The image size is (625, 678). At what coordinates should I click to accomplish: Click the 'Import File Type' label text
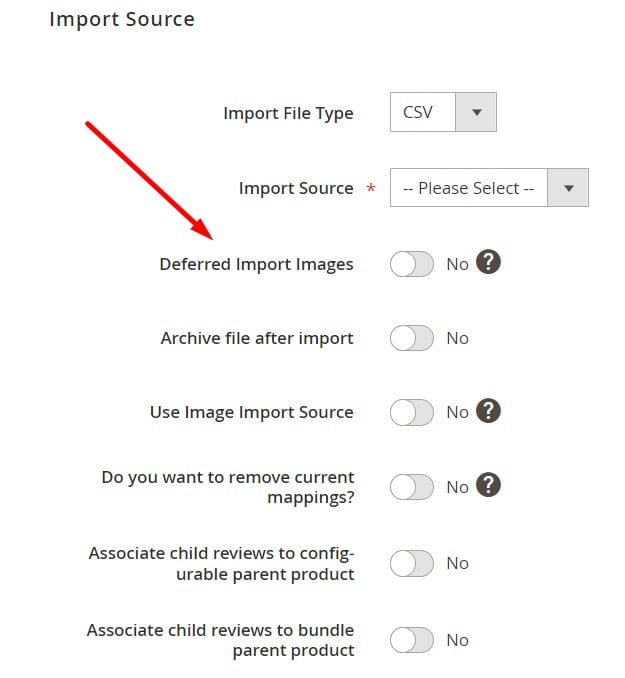(x=288, y=113)
